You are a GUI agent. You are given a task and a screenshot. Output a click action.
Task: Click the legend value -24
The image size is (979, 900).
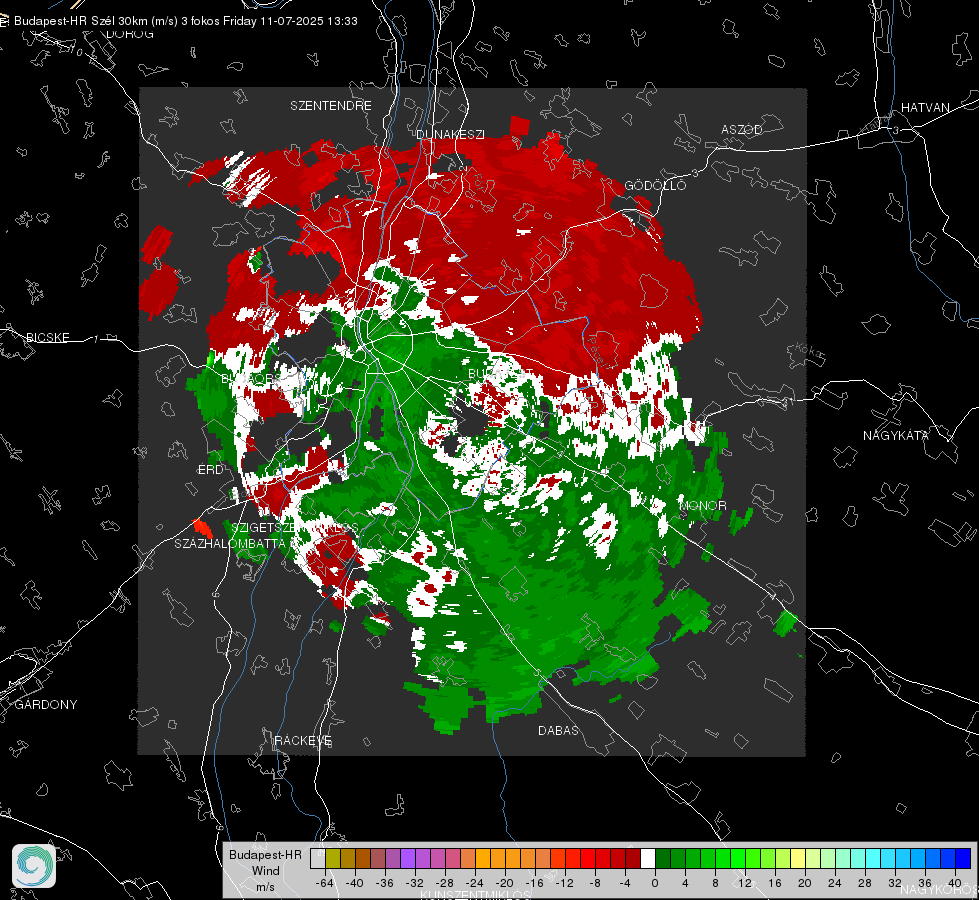pos(475,883)
